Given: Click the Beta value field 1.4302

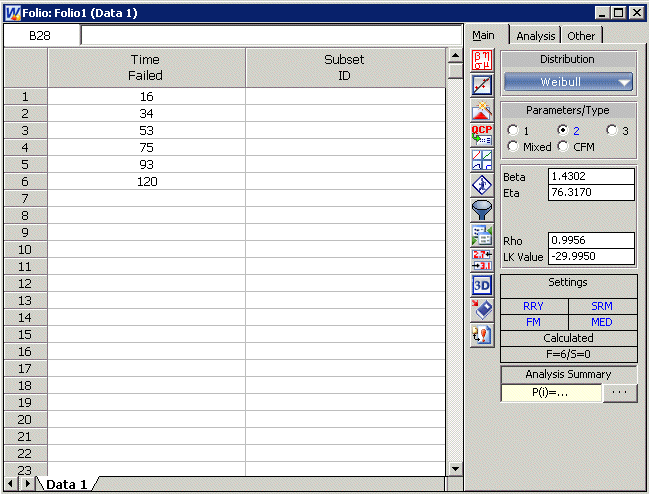Looking at the screenshot, I should coord(591,176).
